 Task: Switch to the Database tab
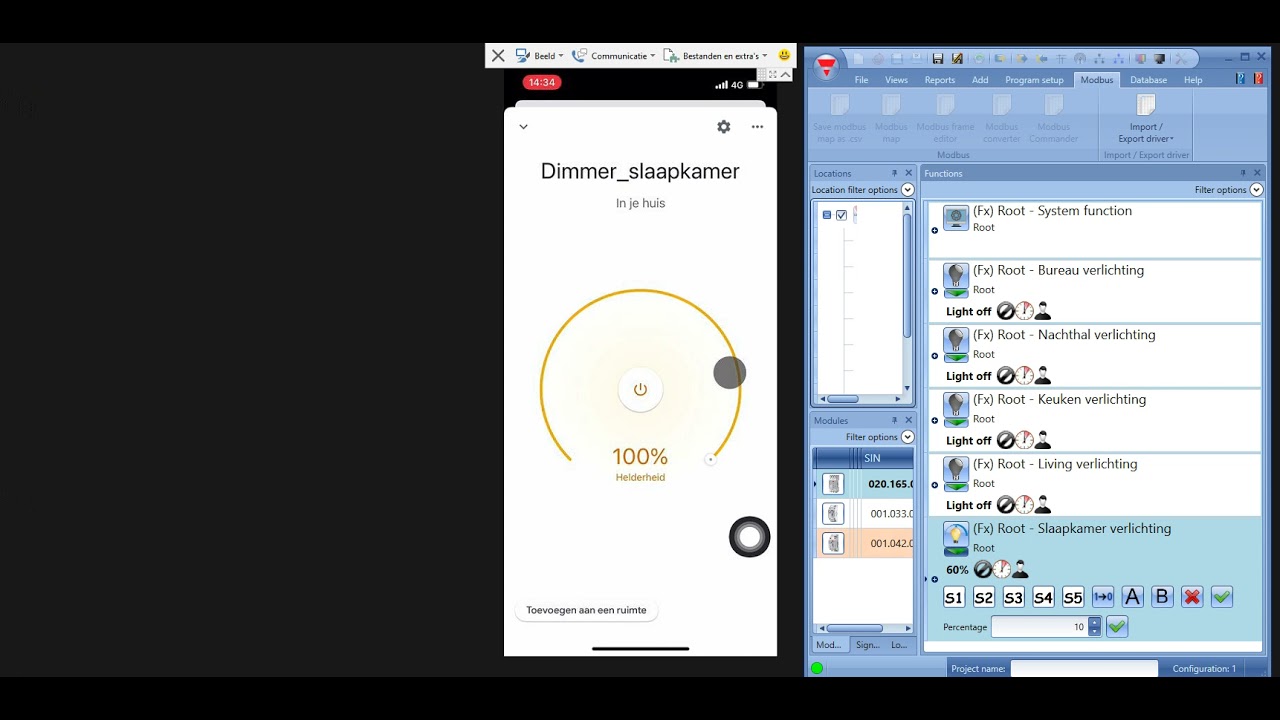click(x=1148, y=80)
